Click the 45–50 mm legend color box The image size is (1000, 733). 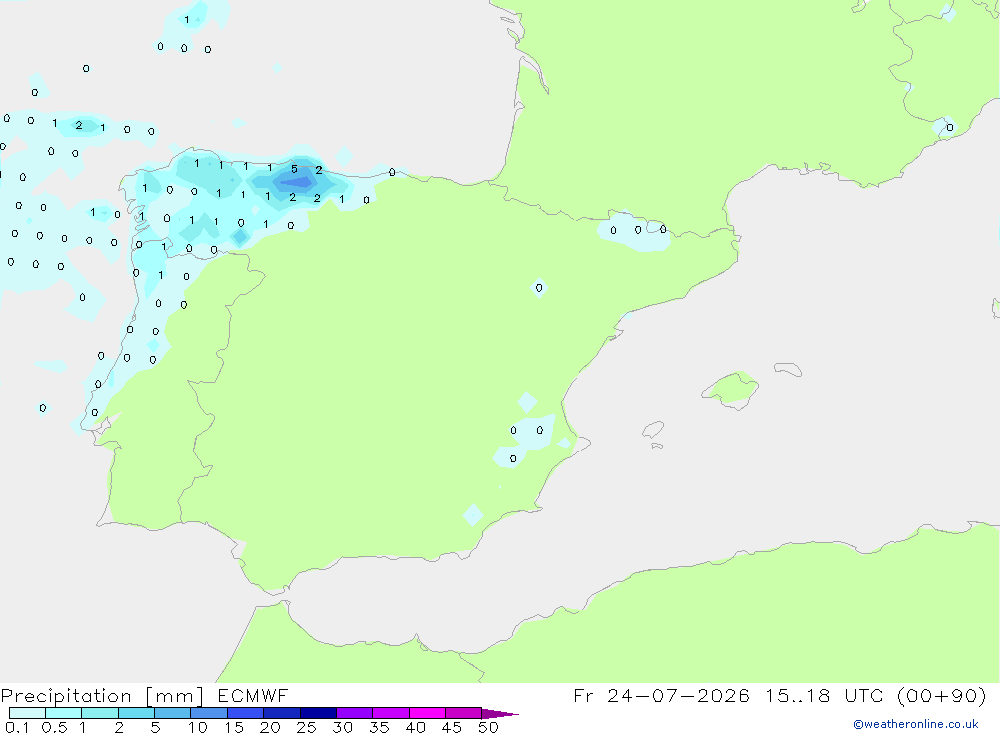click(464, 713)
